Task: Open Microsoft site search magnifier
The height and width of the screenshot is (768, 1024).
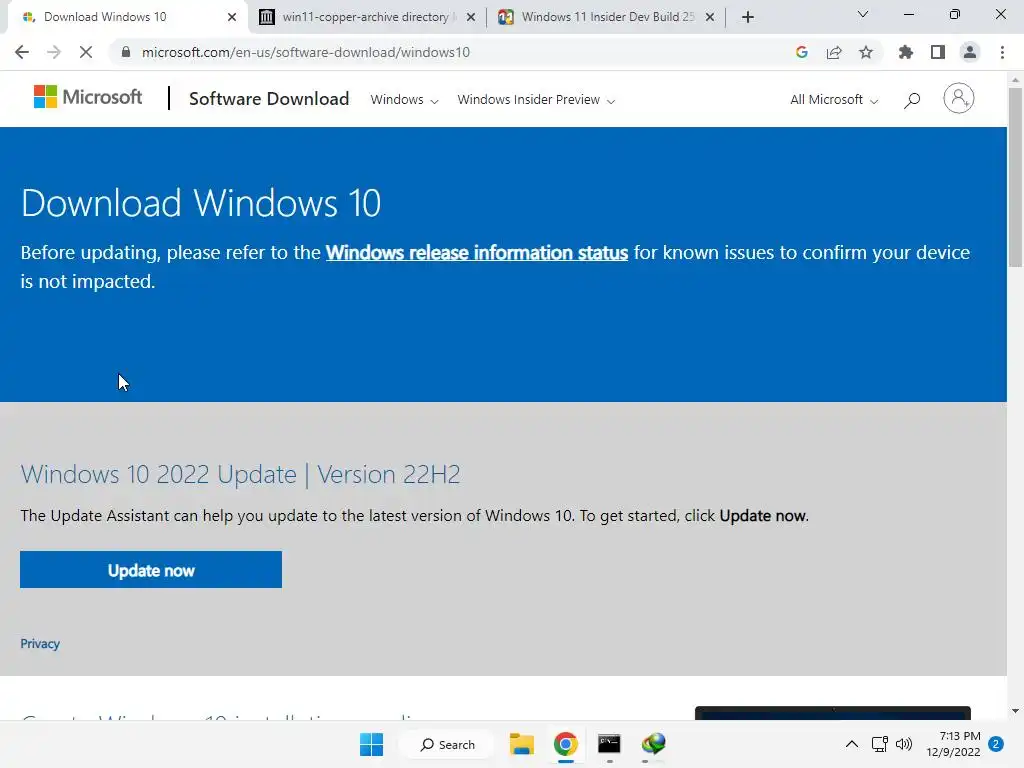Action: coord(912,100)
